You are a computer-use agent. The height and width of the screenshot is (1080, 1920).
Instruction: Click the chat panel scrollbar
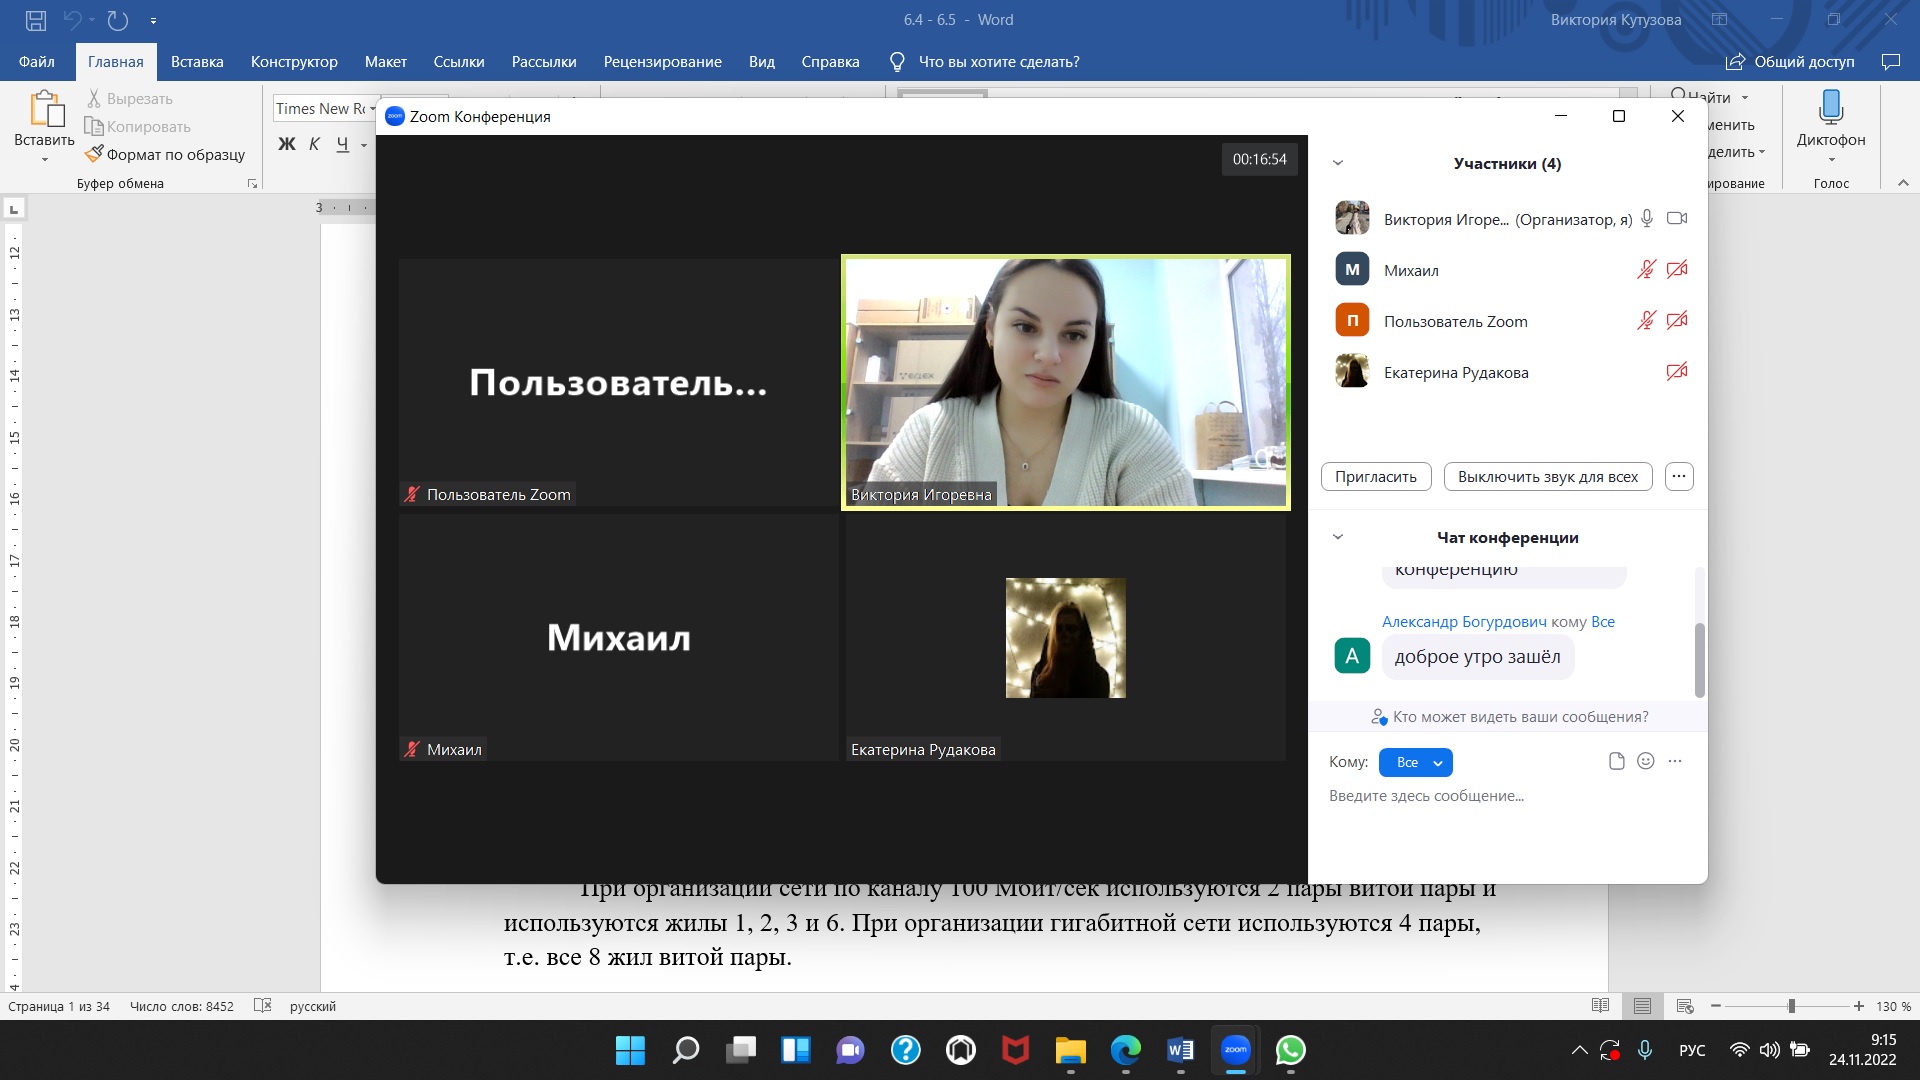pyautogui.click(x=1699, y=660)
